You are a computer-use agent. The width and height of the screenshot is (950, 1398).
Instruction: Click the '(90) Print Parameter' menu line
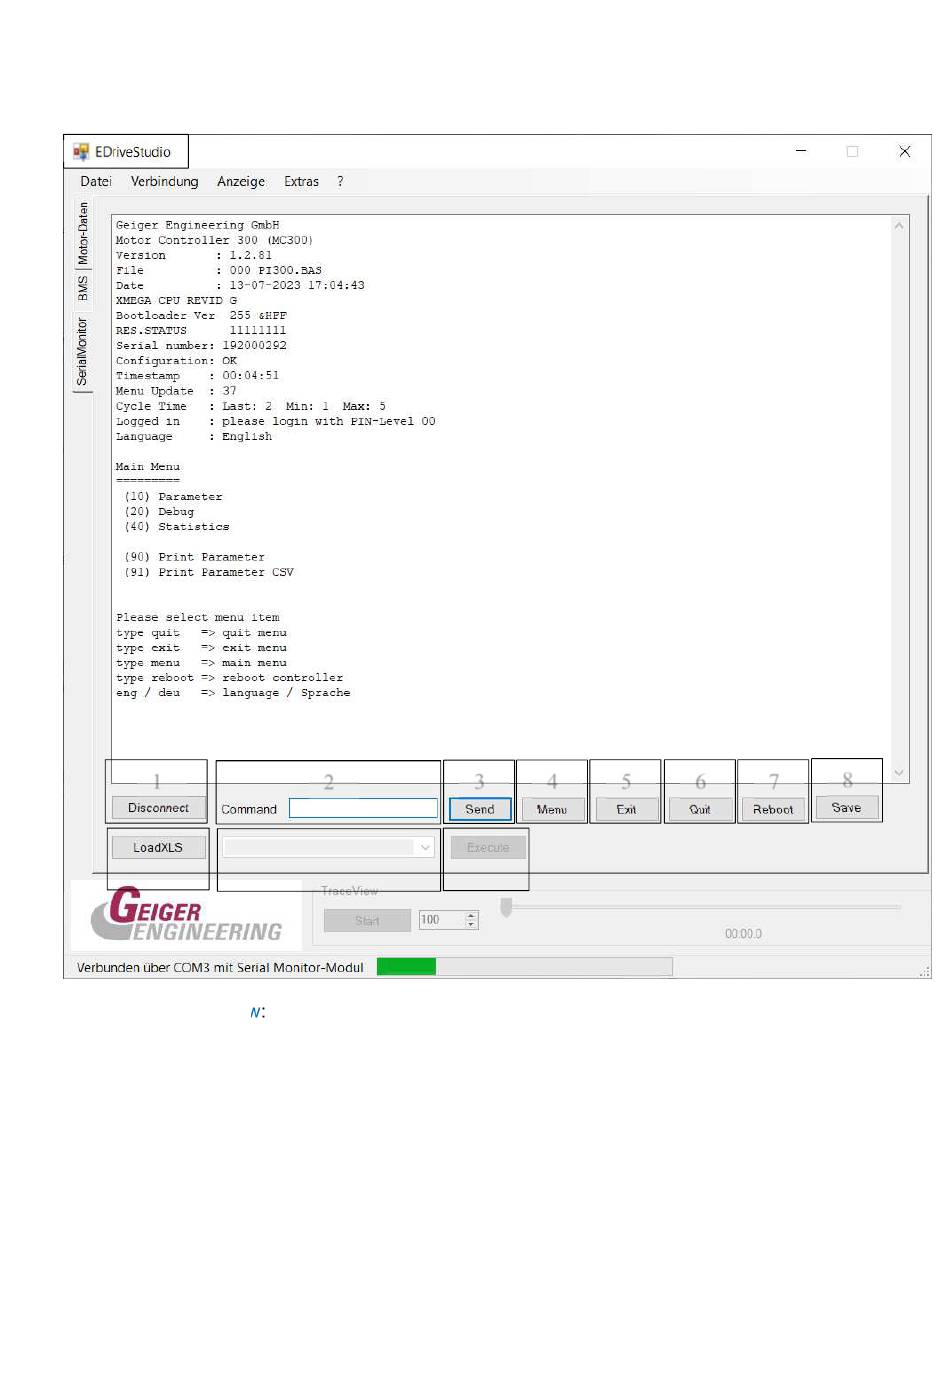194,557
